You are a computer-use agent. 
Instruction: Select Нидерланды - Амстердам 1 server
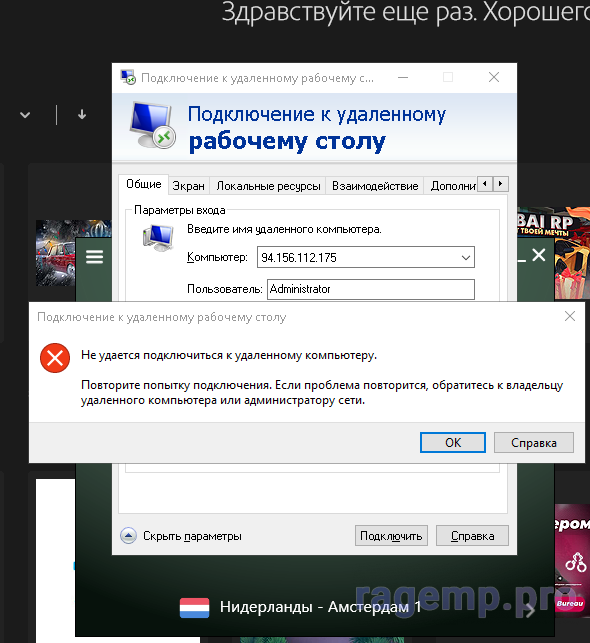(x=320, y=607)
